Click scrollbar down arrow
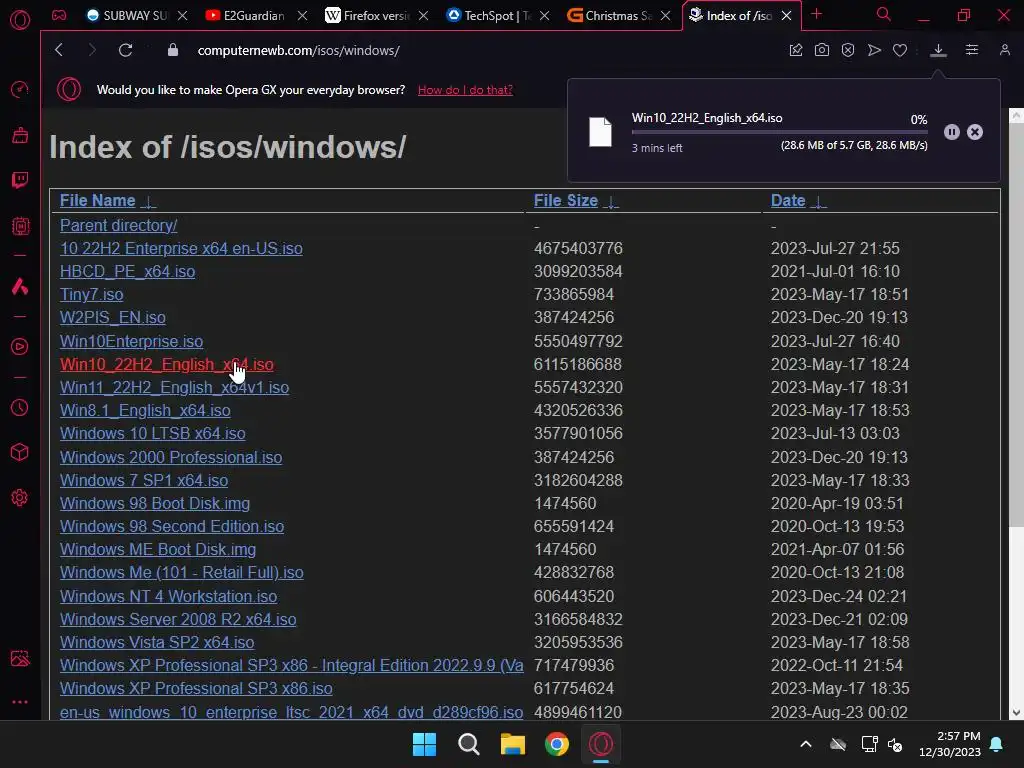The width and height of the screenshot is (1024, 768). (1016, 712)
